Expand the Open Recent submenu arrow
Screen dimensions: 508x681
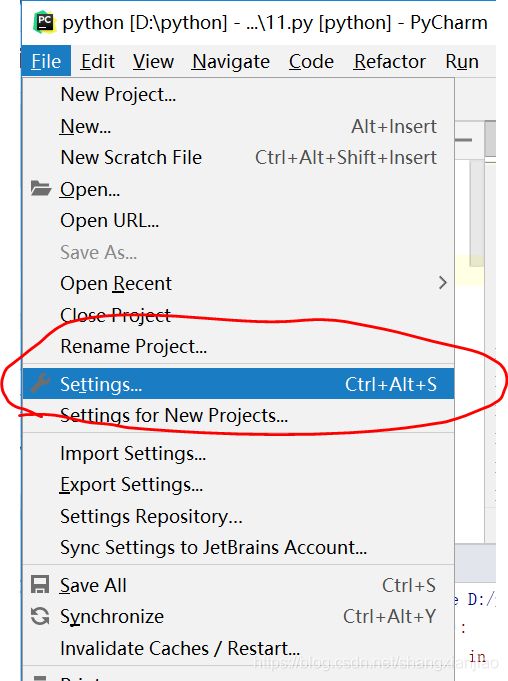442,283
